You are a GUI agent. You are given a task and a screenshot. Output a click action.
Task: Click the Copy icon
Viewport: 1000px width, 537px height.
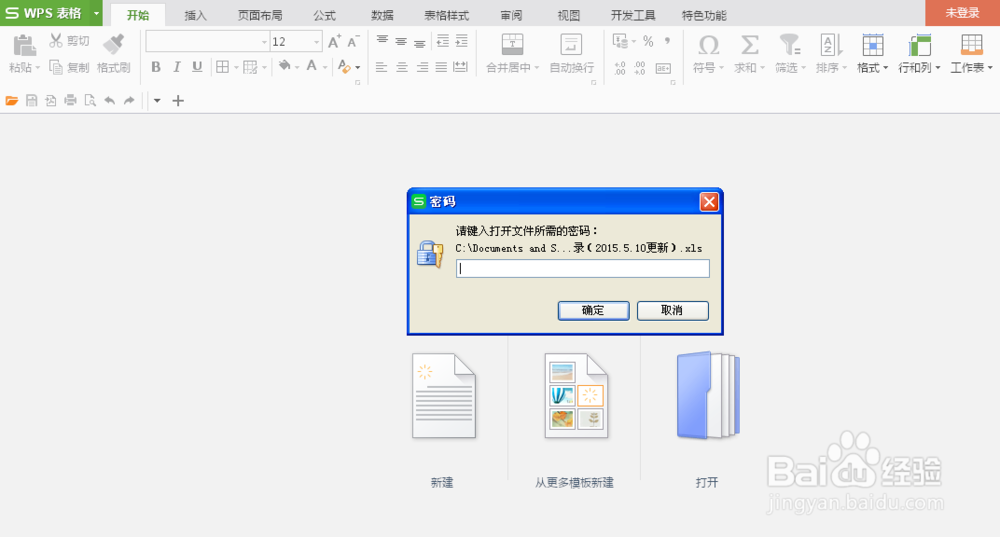pos(56,67)
